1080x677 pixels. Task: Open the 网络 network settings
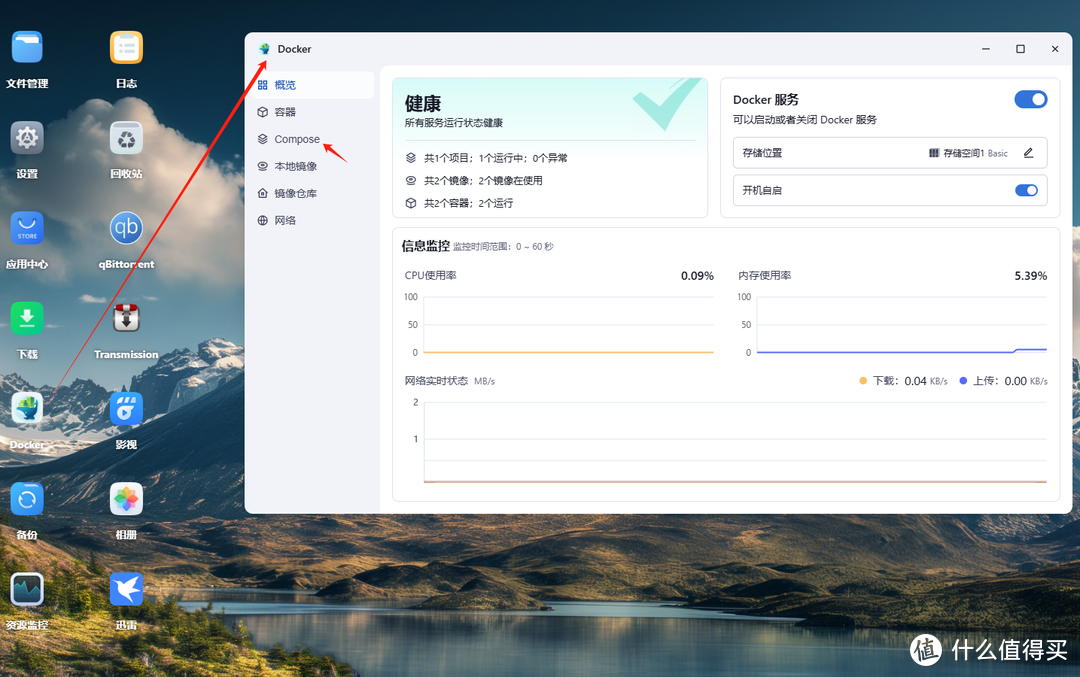[286, 219]
